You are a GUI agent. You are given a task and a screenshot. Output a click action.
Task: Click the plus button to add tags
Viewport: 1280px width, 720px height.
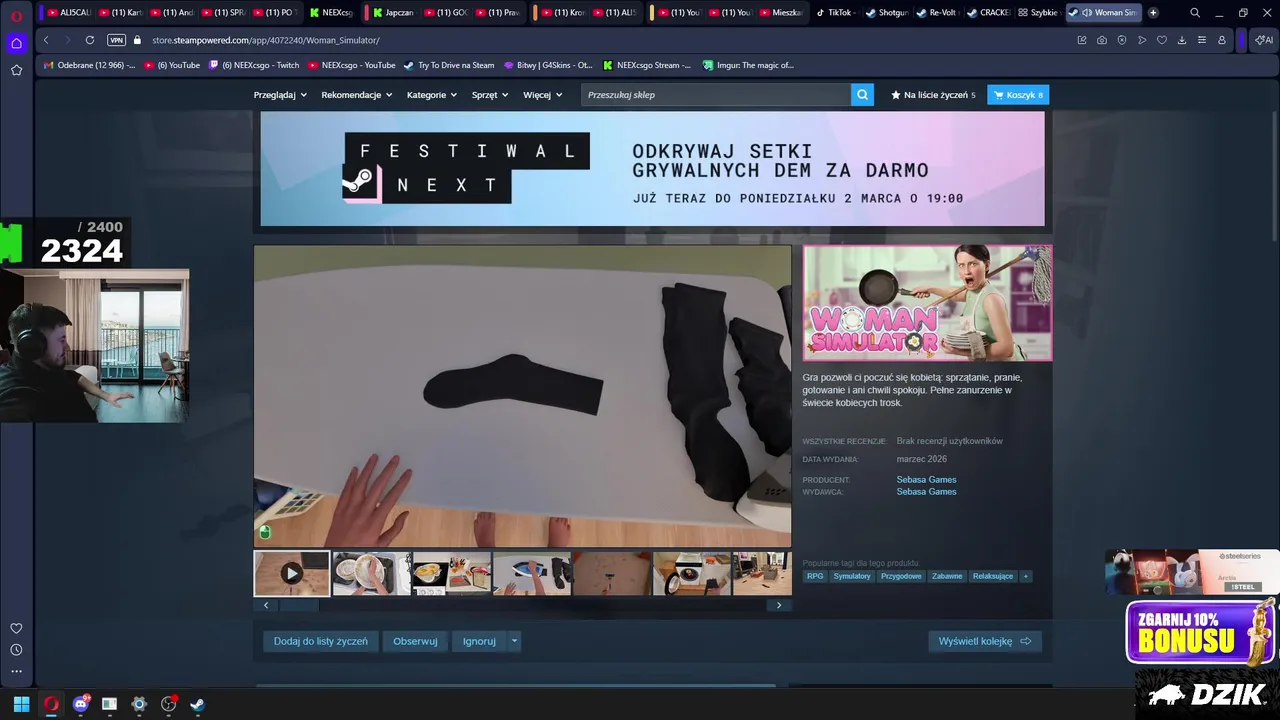point(1025,576)
